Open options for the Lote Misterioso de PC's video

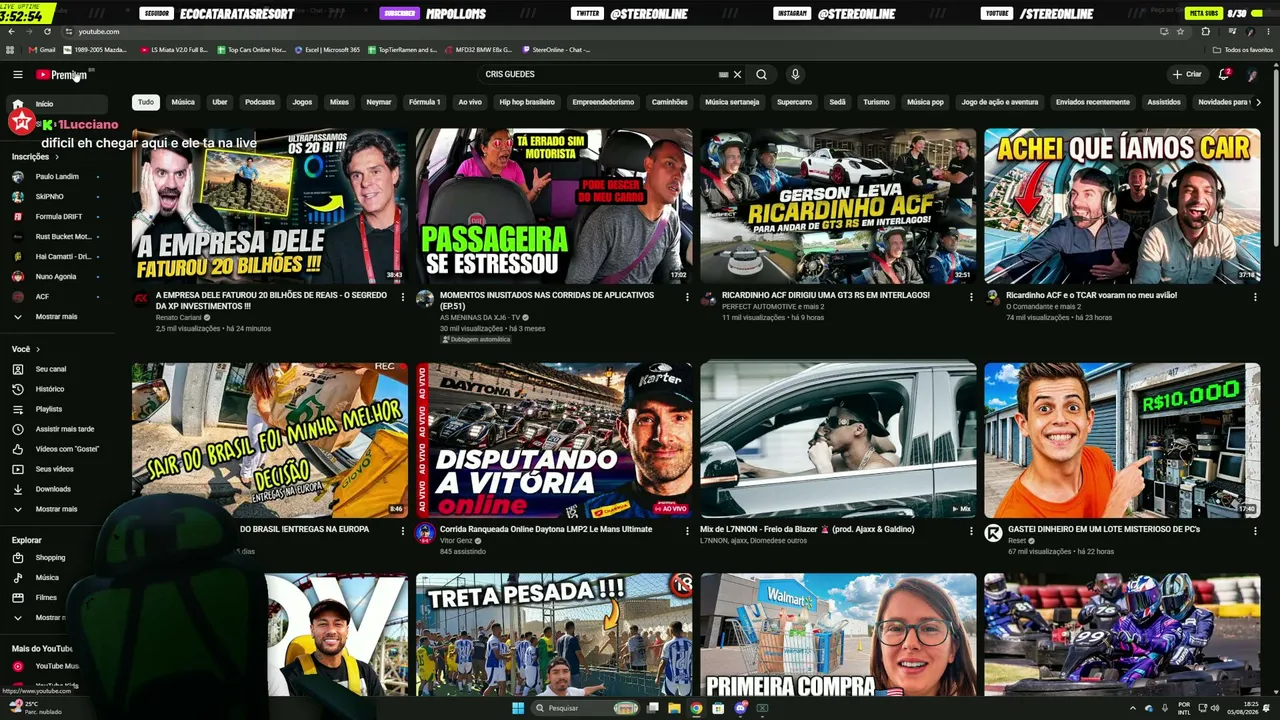click(1255, 531)
